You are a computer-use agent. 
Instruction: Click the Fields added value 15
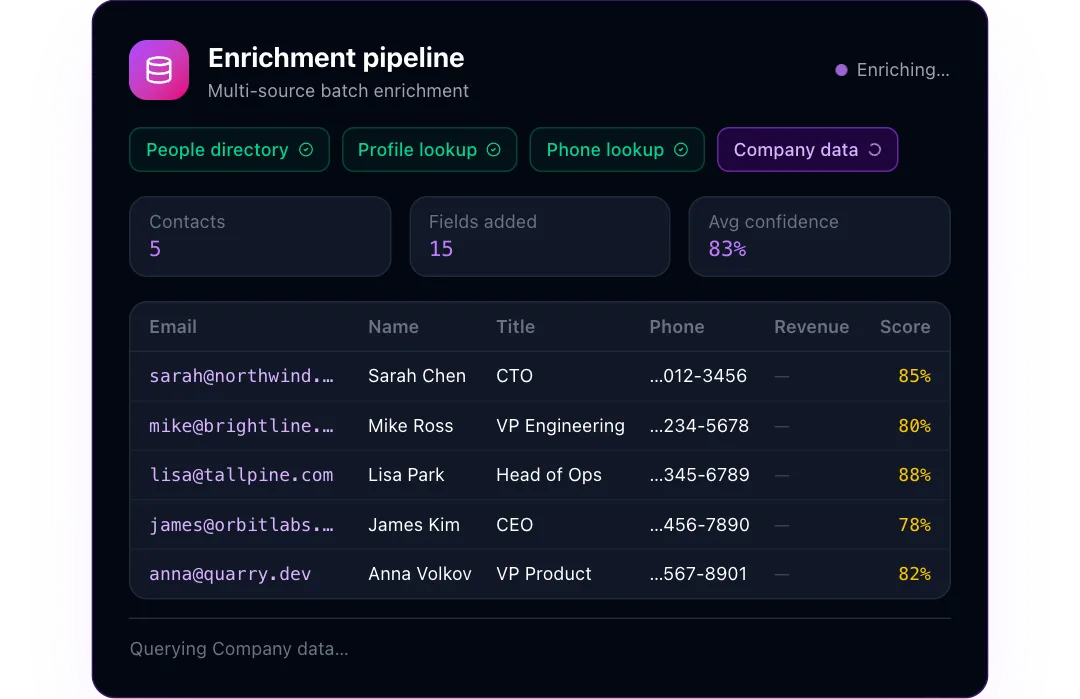pyautogui.click(x=441, y=249)
